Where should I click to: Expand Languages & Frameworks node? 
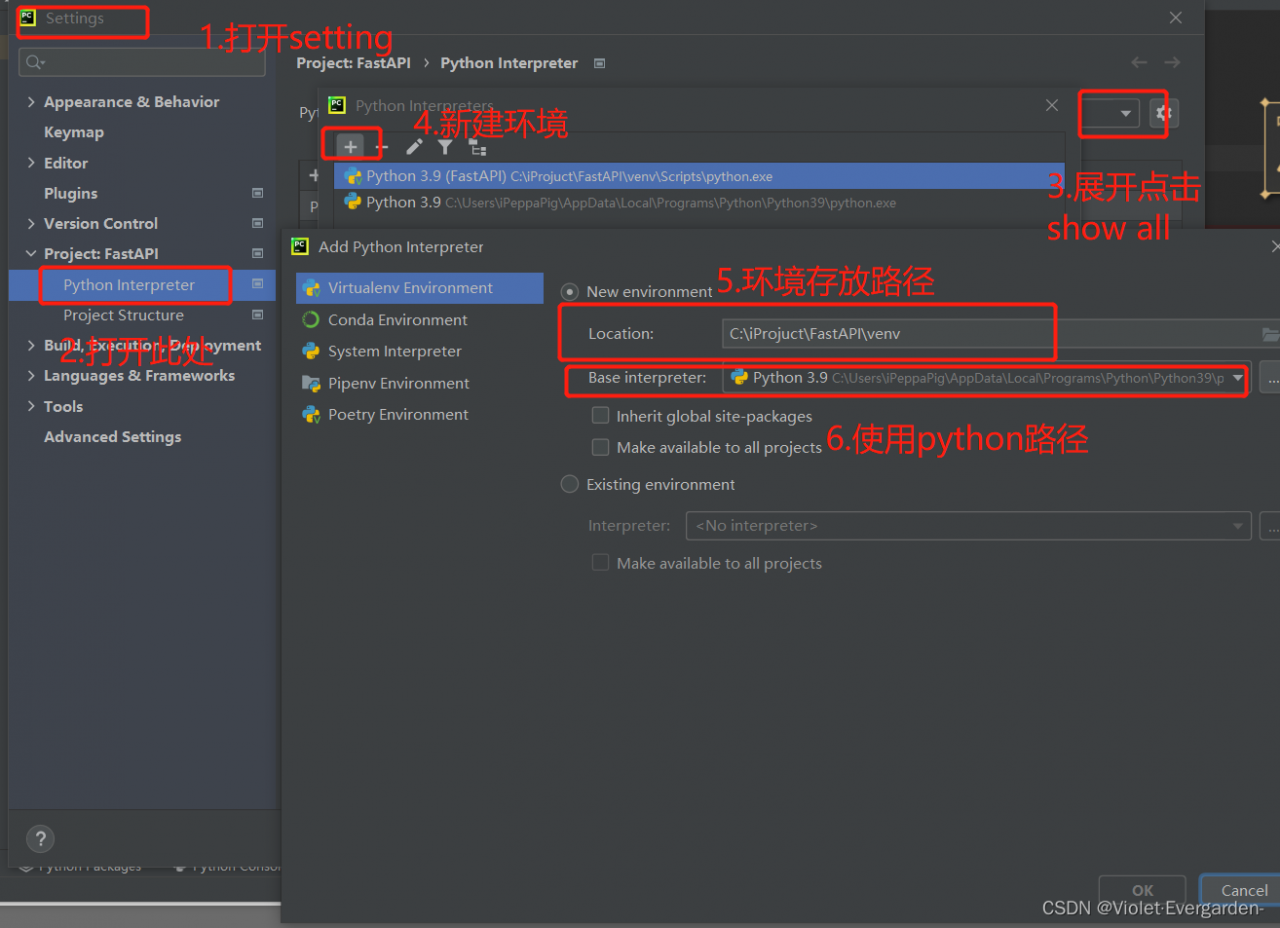32,376
